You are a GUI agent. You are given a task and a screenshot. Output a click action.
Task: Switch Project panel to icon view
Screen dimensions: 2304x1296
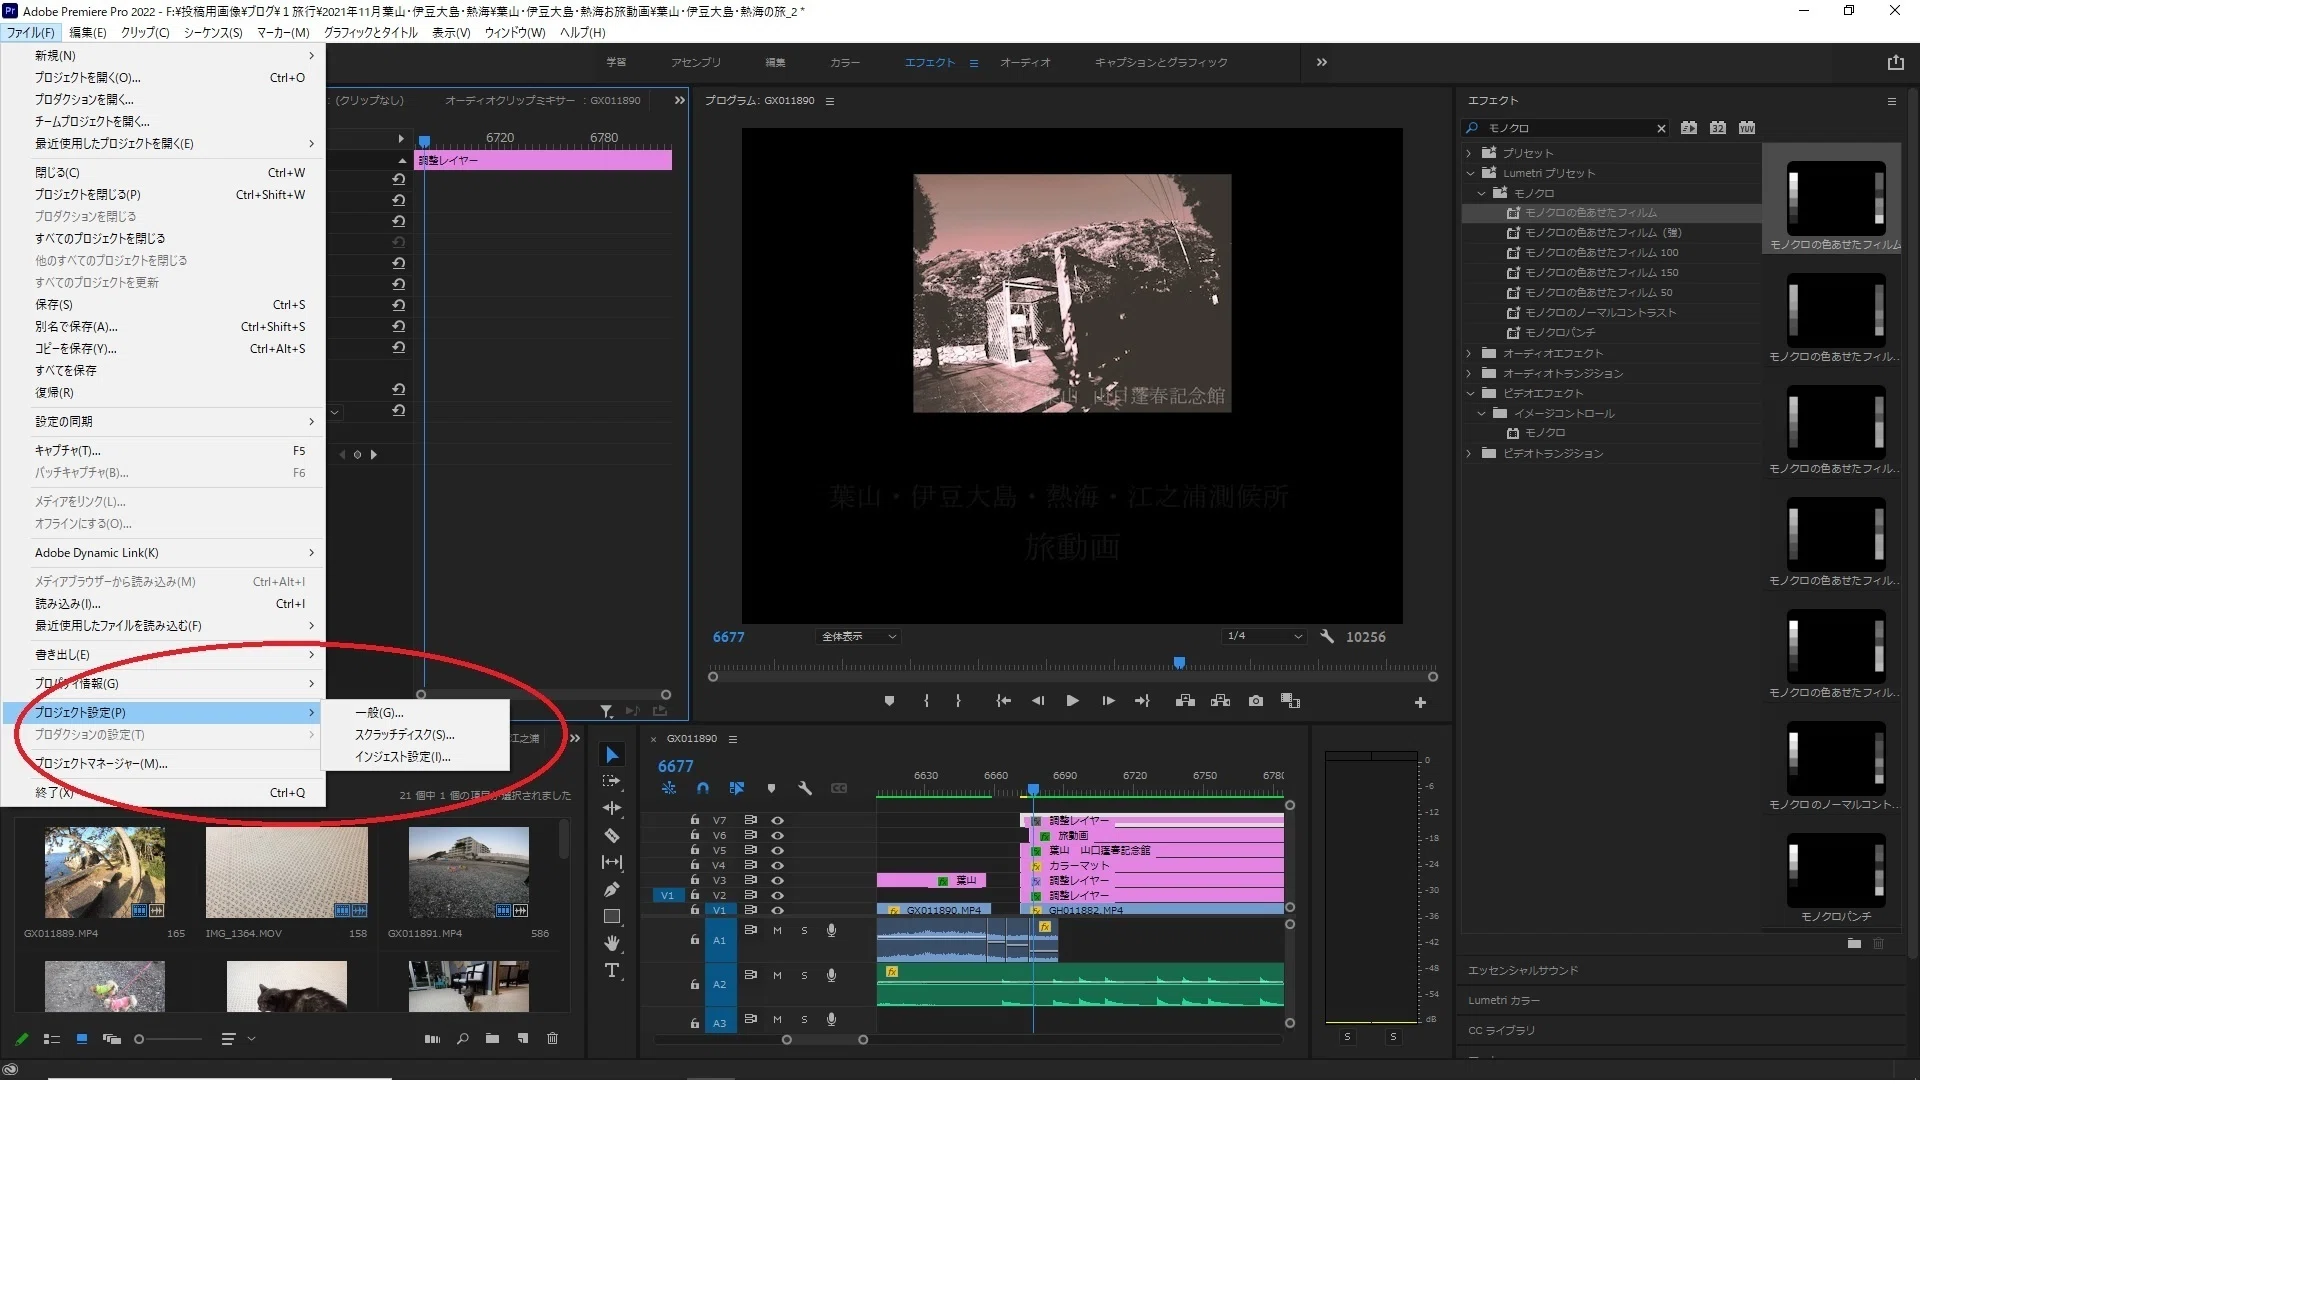click(x=82, y=1039)
